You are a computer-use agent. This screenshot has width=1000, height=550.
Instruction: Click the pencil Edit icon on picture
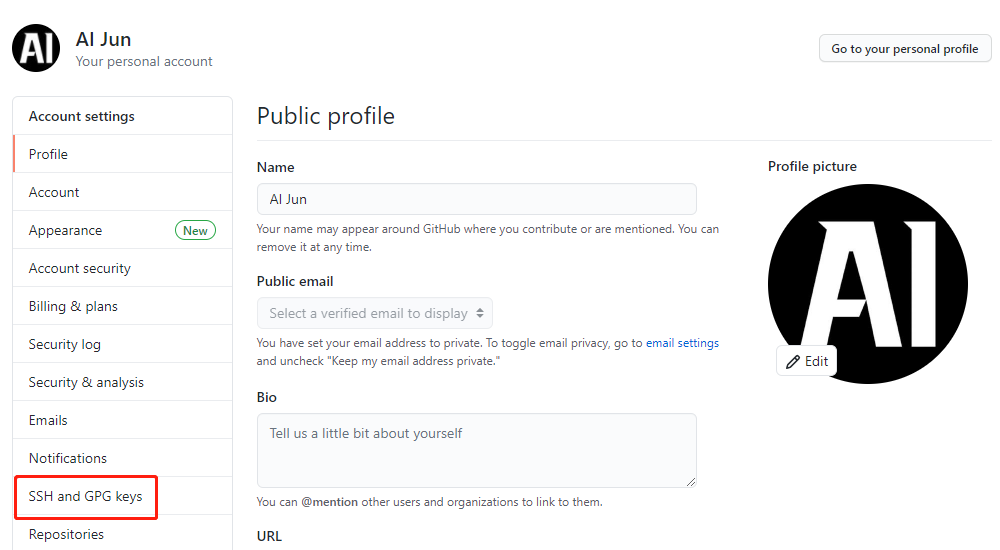[794, 361]
